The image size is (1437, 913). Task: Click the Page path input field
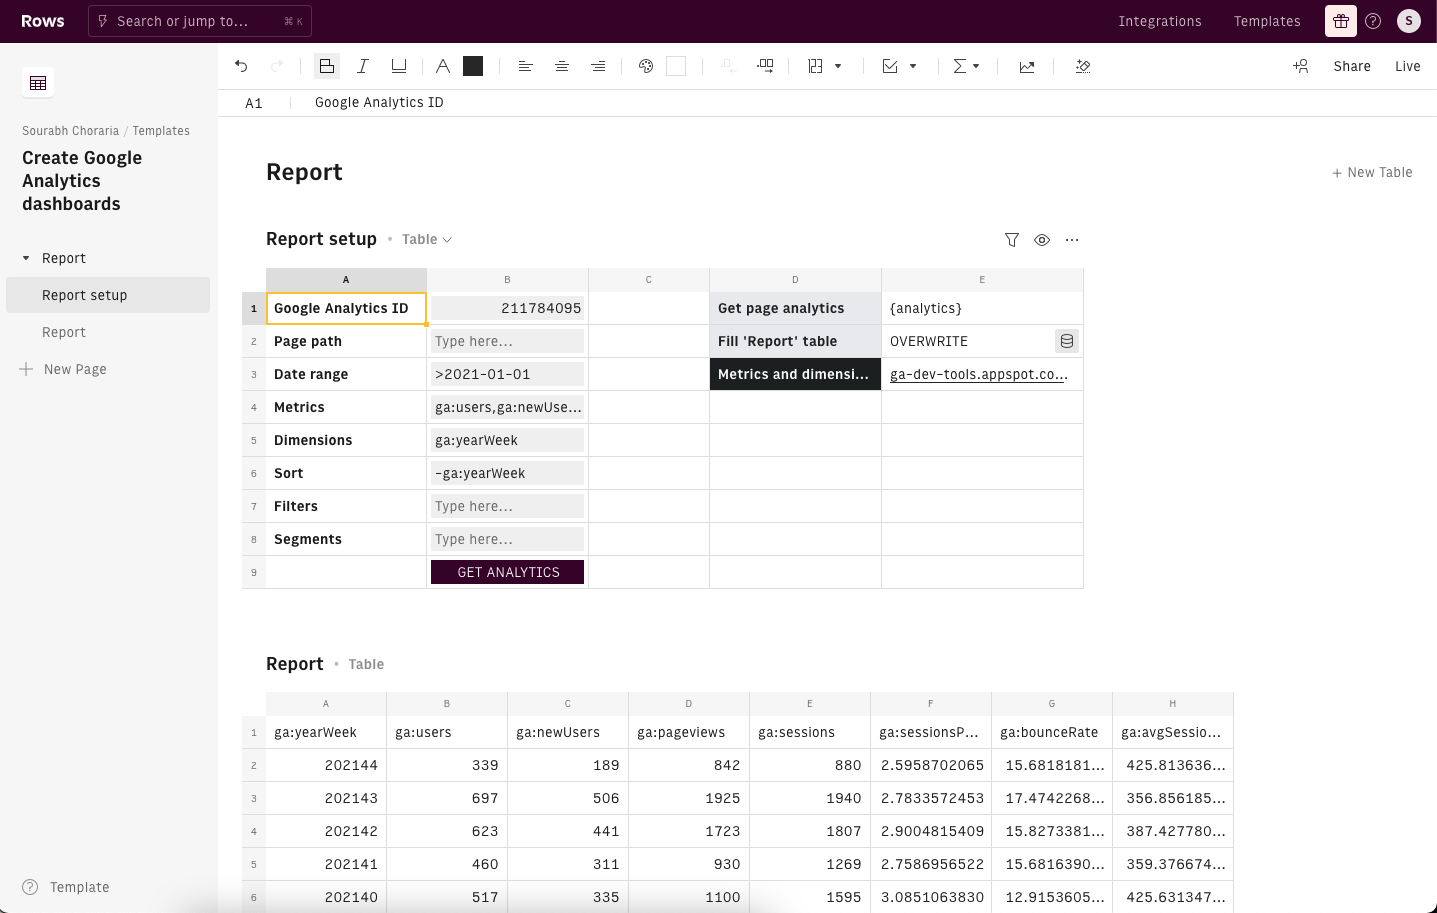507,341
